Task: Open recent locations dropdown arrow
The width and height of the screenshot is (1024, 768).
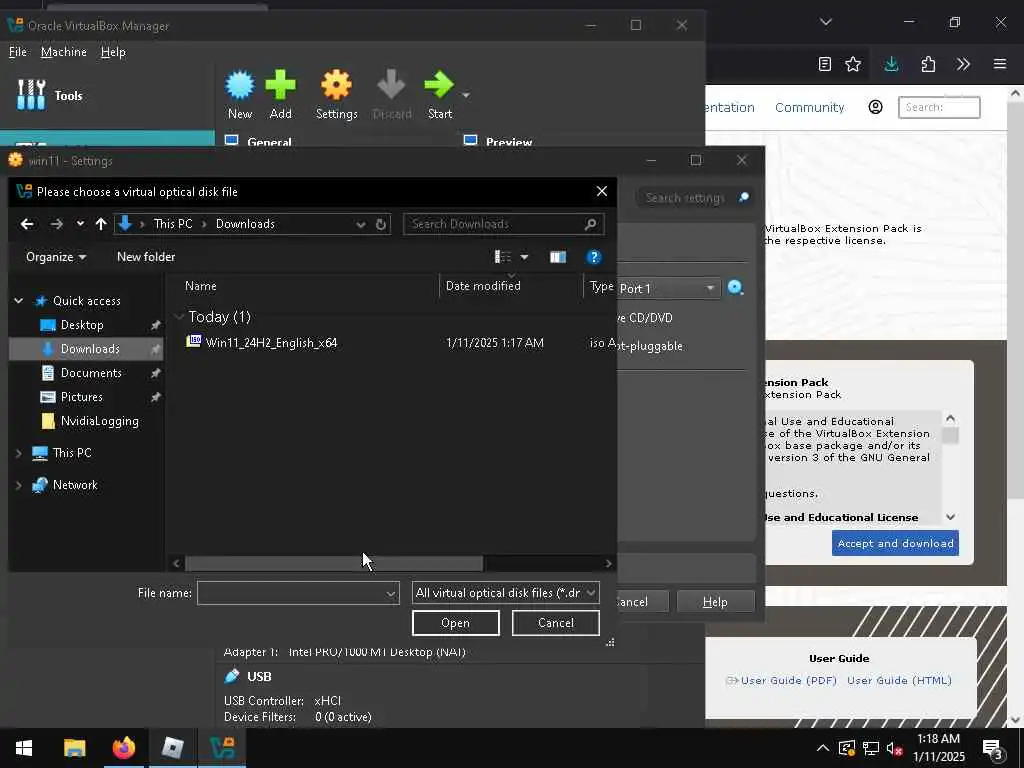Action: point(80,224)
